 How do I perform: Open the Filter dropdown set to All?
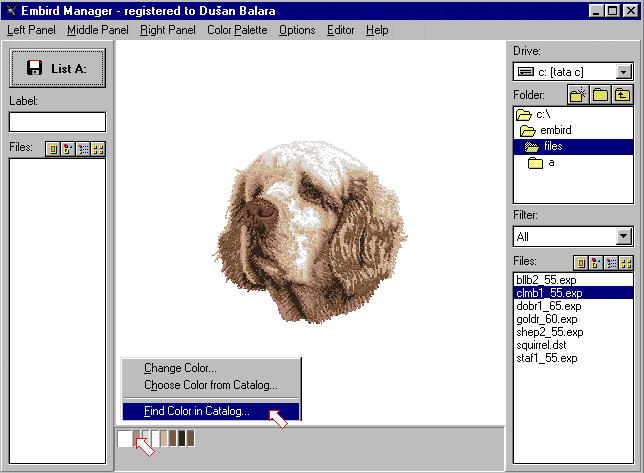624,237
